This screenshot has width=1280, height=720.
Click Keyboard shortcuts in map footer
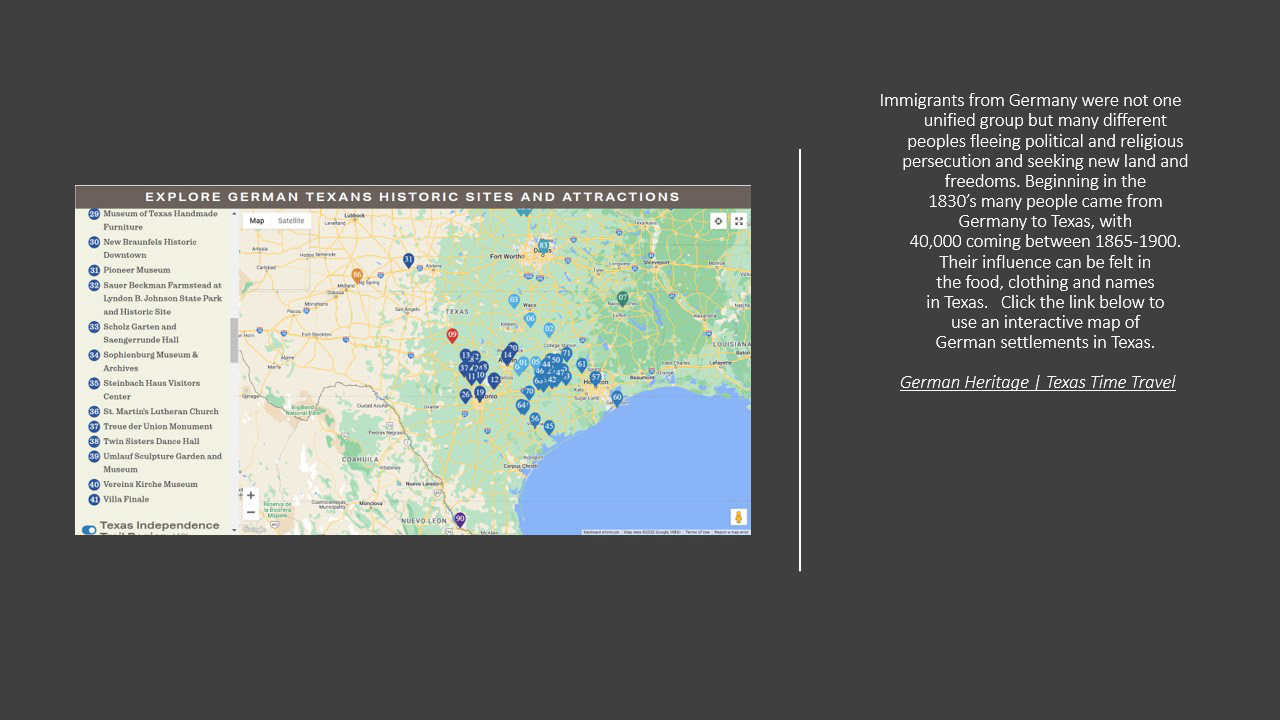[x=601, y=532]
